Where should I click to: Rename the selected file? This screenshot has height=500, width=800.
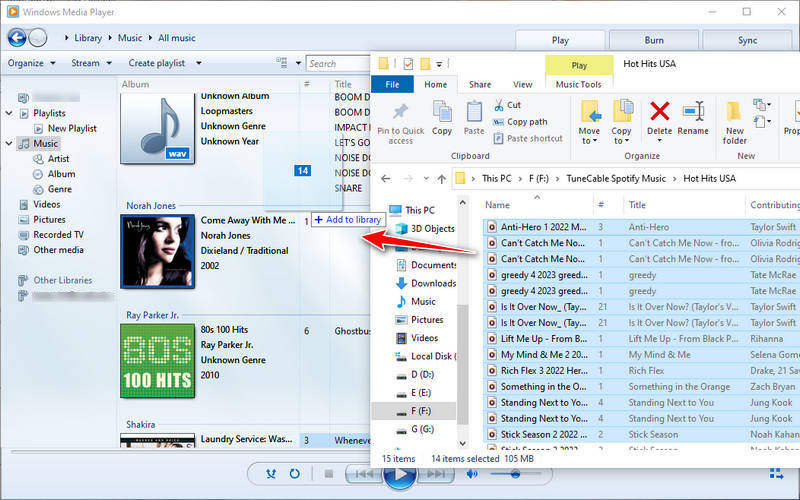(x=693, y=118)
